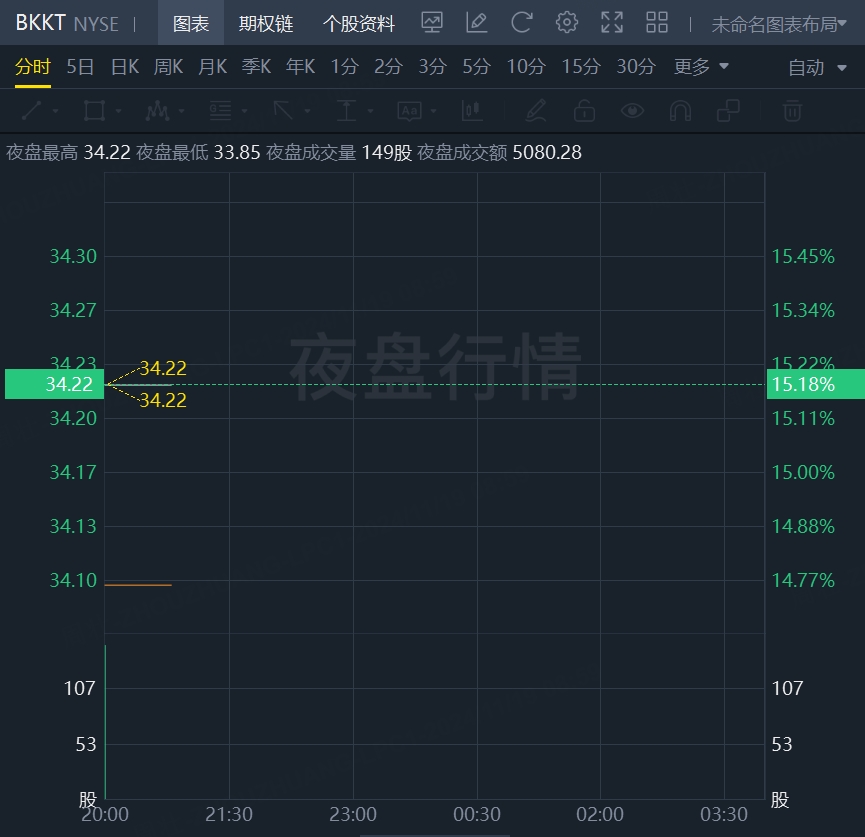Expand rectangle shape tool options
865x837 pixels.
pos(119,111)
